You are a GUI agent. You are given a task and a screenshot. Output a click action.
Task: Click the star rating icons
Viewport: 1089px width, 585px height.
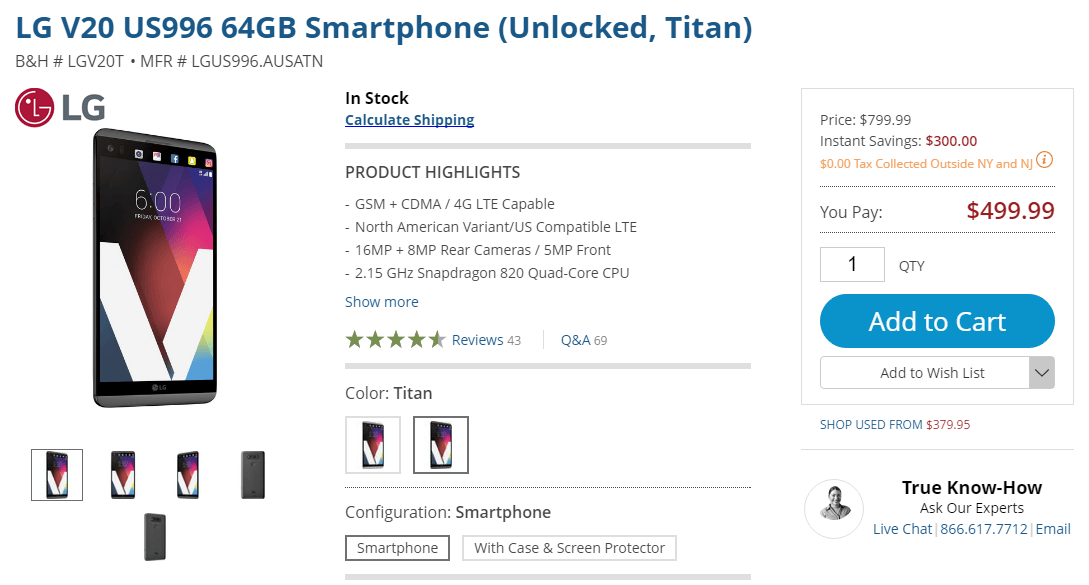[x=395, y=340]
